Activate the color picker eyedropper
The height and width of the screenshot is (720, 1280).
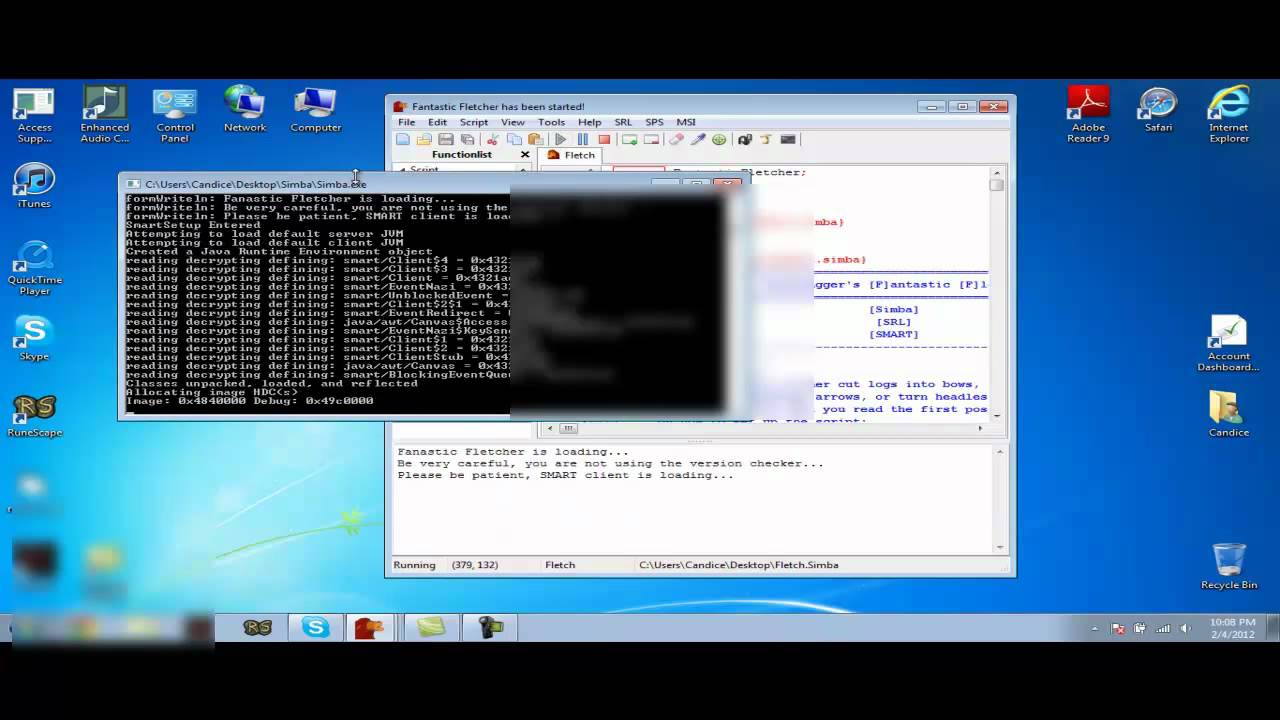click(698, 140)
